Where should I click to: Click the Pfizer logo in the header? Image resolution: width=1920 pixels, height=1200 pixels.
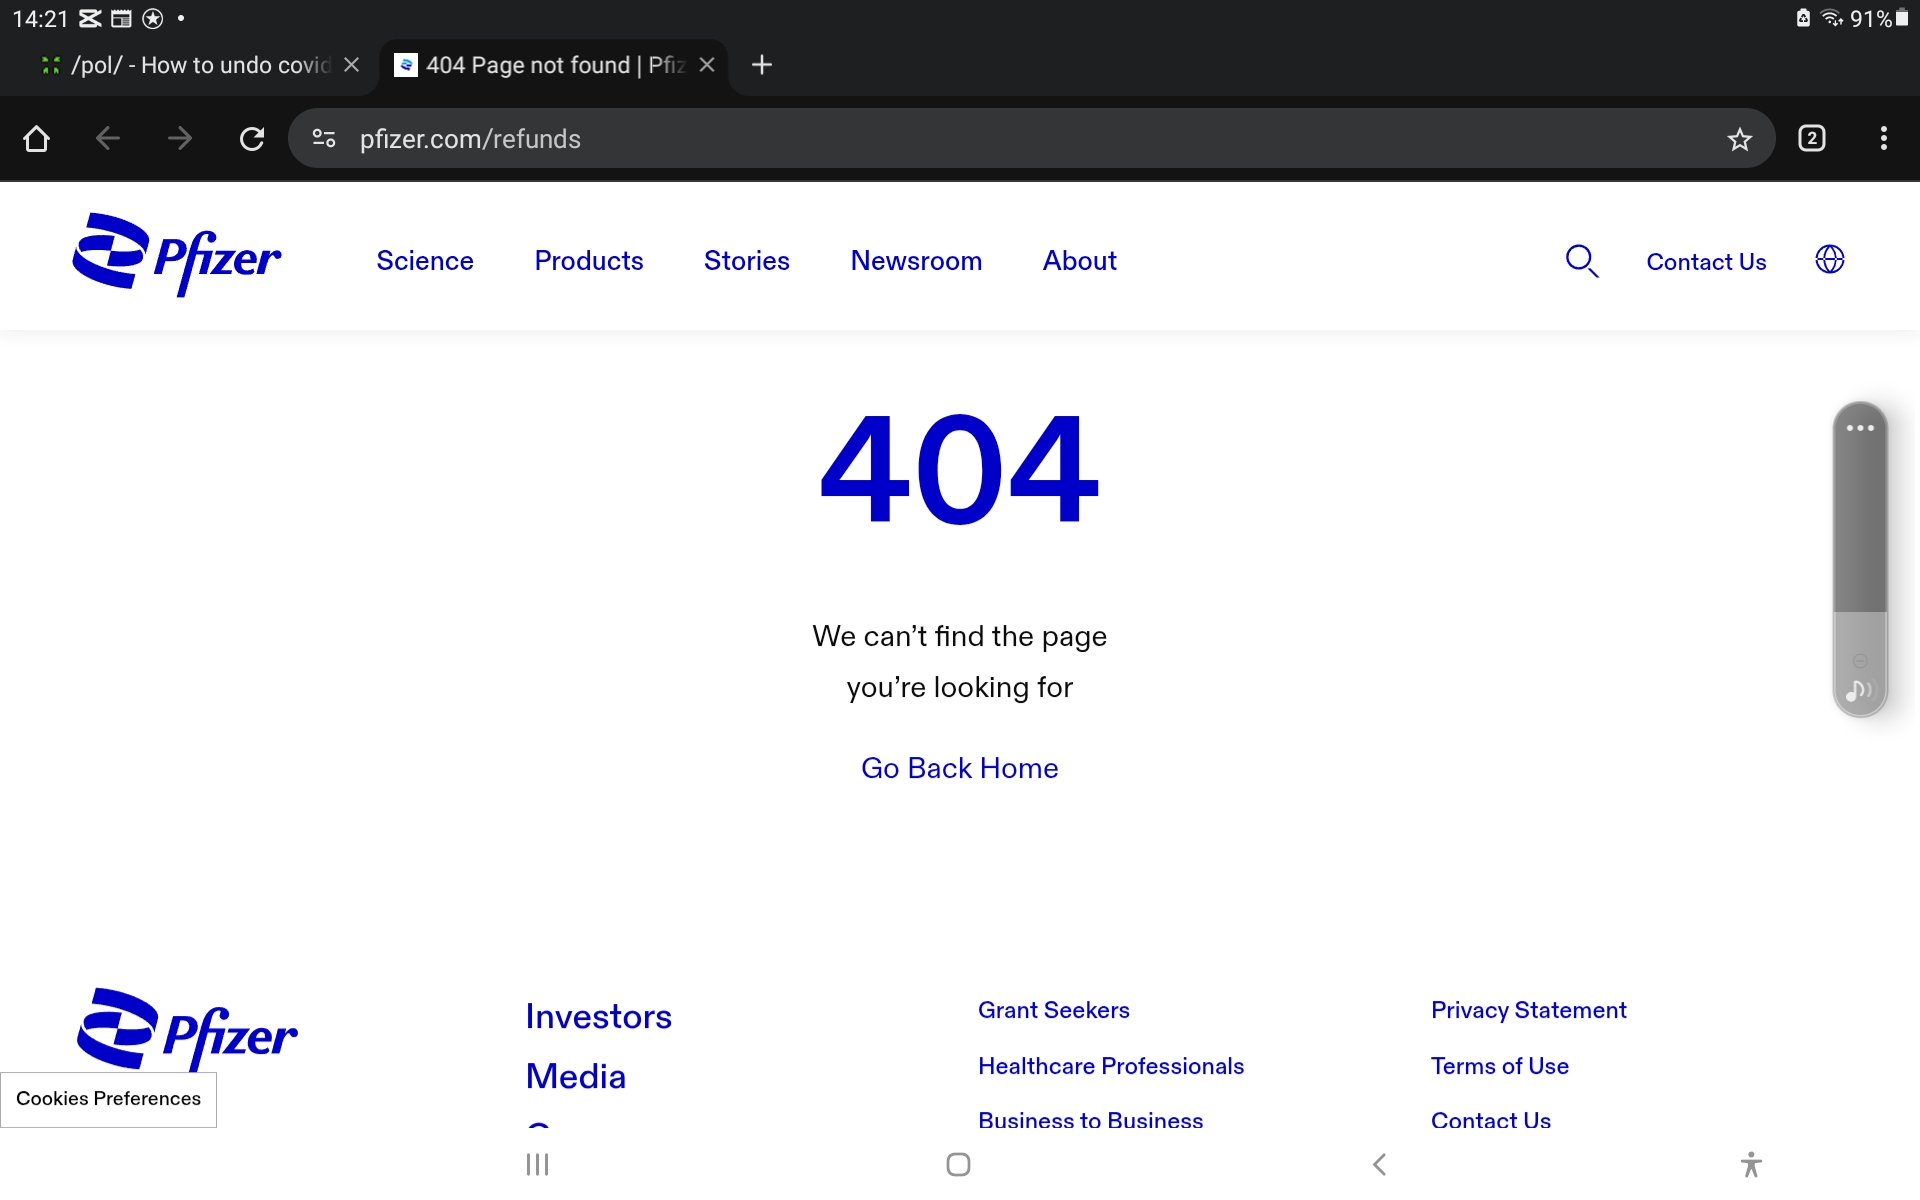[177, 255]
